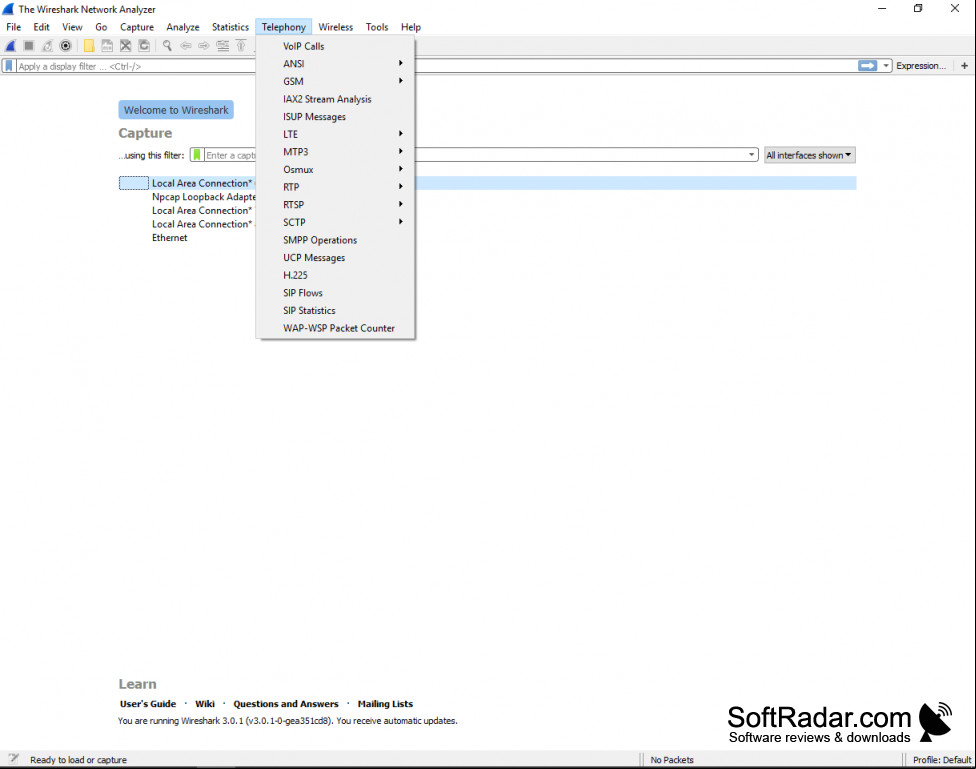Click the Welcome to Wireshark banner
Image resolution: width=976 pixels, height=769 pixels.
tap(176, 110)
